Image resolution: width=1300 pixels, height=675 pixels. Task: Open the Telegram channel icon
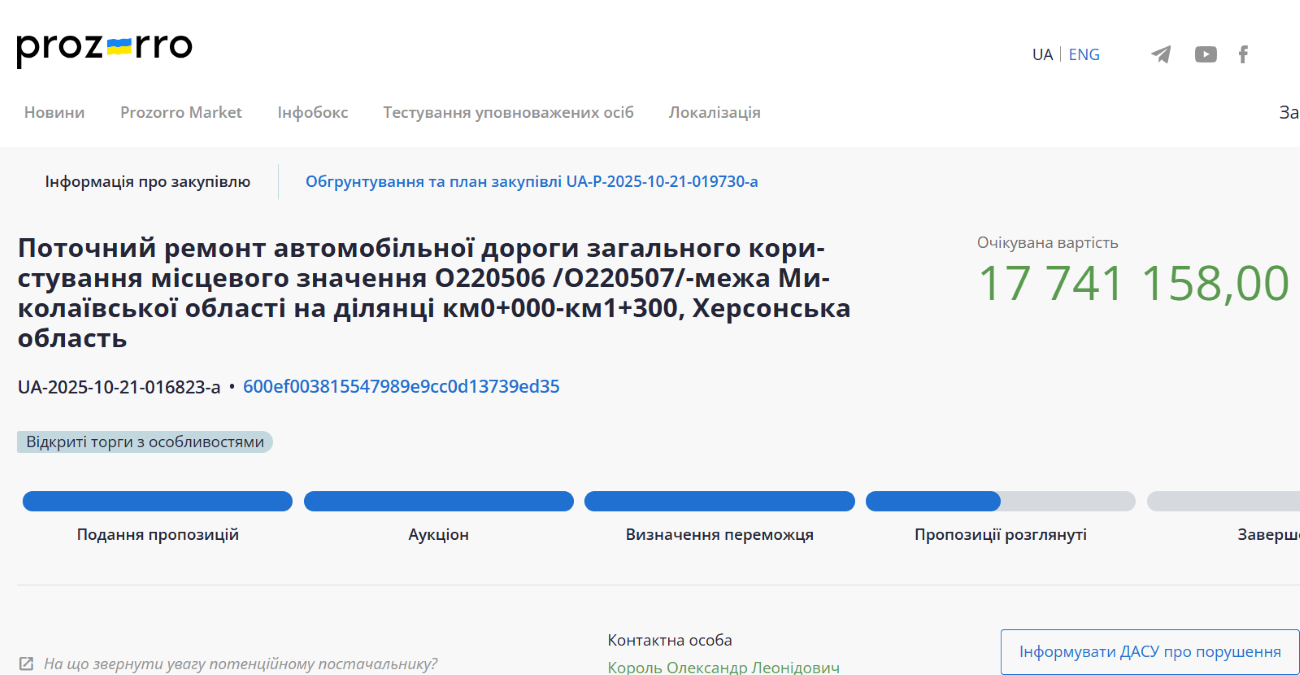pyautogui.click(x=1160, y=55)
